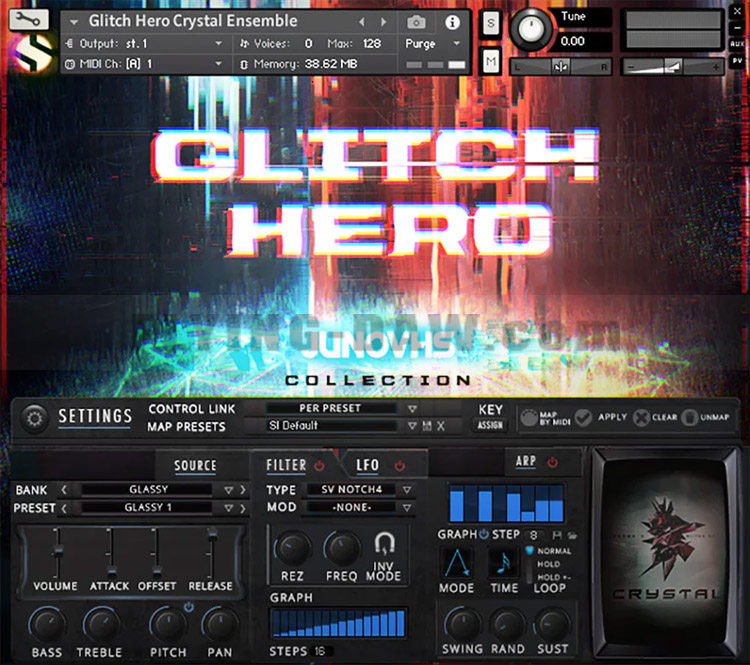The image size is (750, 665).
Task: Delete map preset with X icon
Action: [x=441, y=426]
